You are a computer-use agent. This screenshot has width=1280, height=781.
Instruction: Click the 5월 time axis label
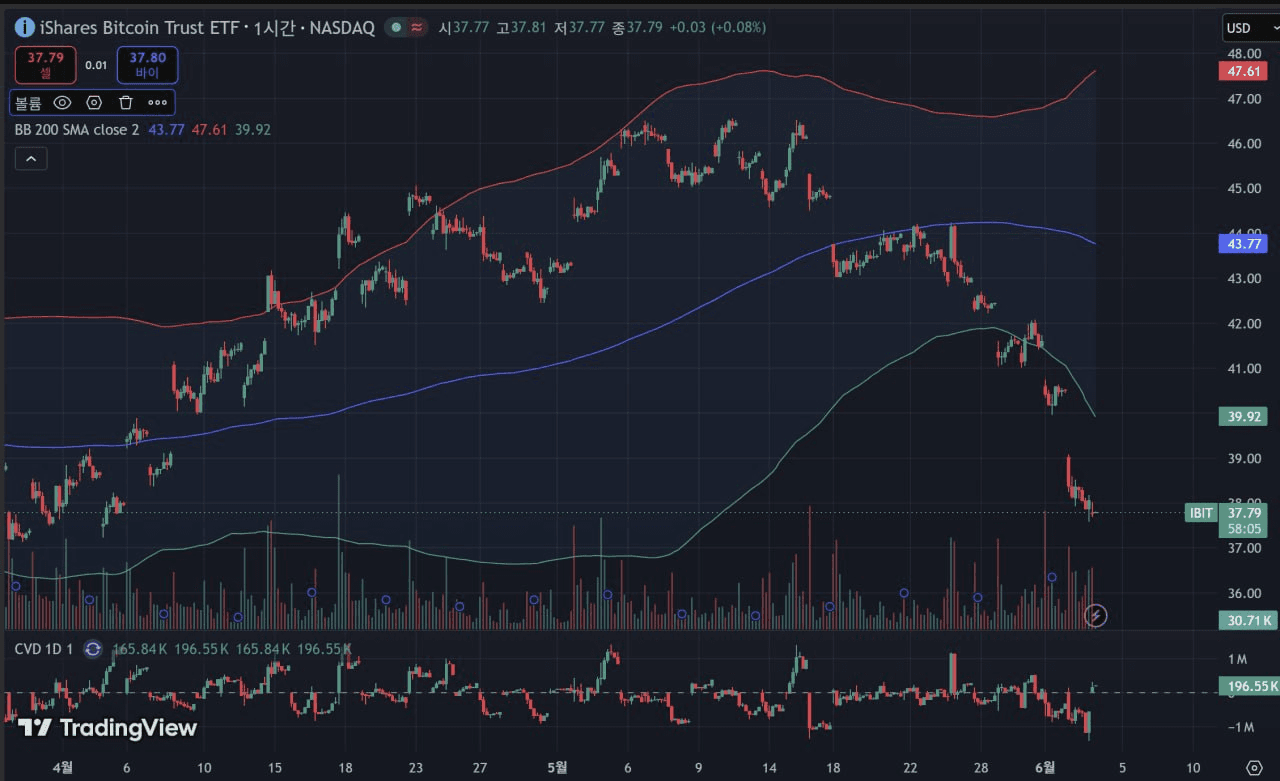point(557,767)
